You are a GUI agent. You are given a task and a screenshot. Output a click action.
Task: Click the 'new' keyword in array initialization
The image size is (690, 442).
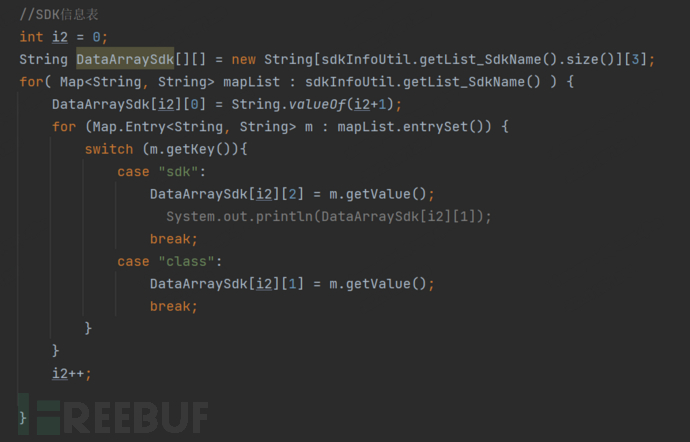point(244,59)
